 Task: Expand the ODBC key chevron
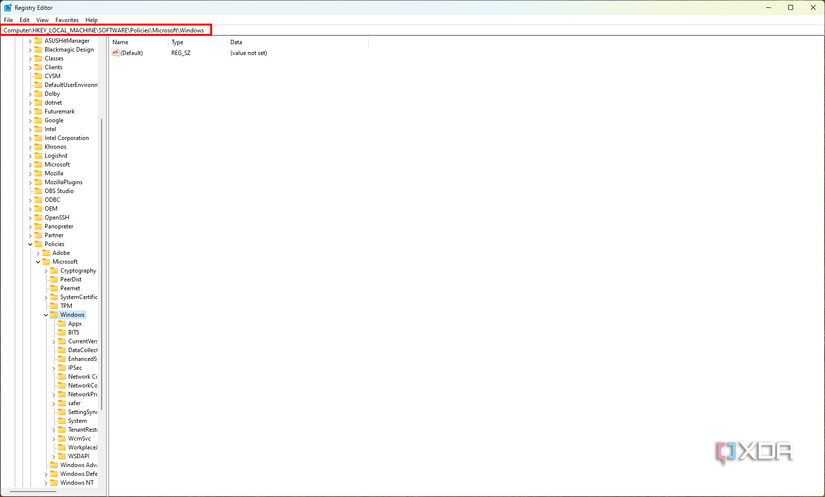[30, 200]
